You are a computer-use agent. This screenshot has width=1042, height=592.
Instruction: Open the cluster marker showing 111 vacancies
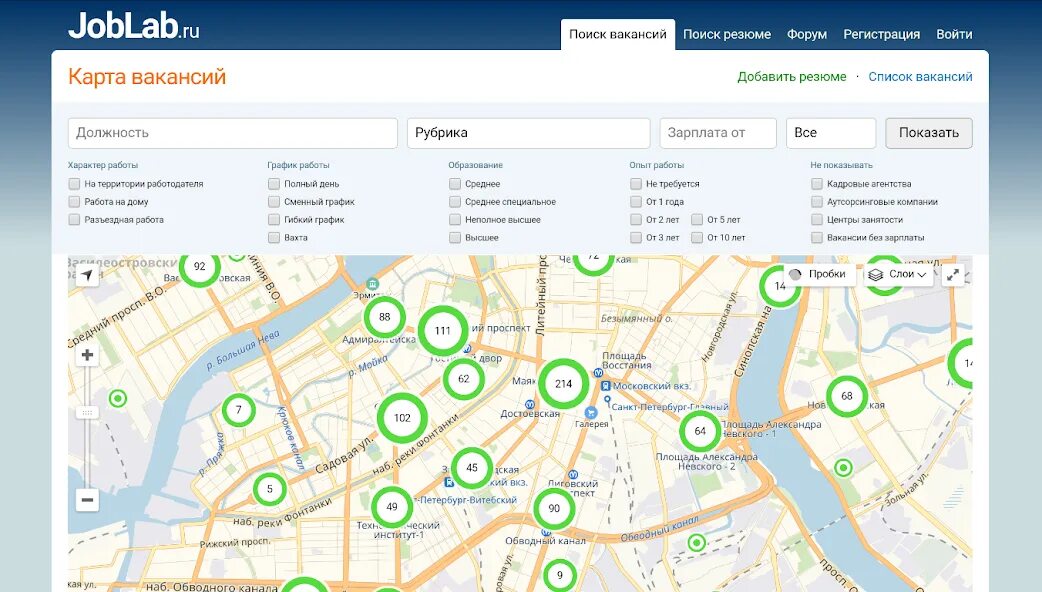coord(443,330)
